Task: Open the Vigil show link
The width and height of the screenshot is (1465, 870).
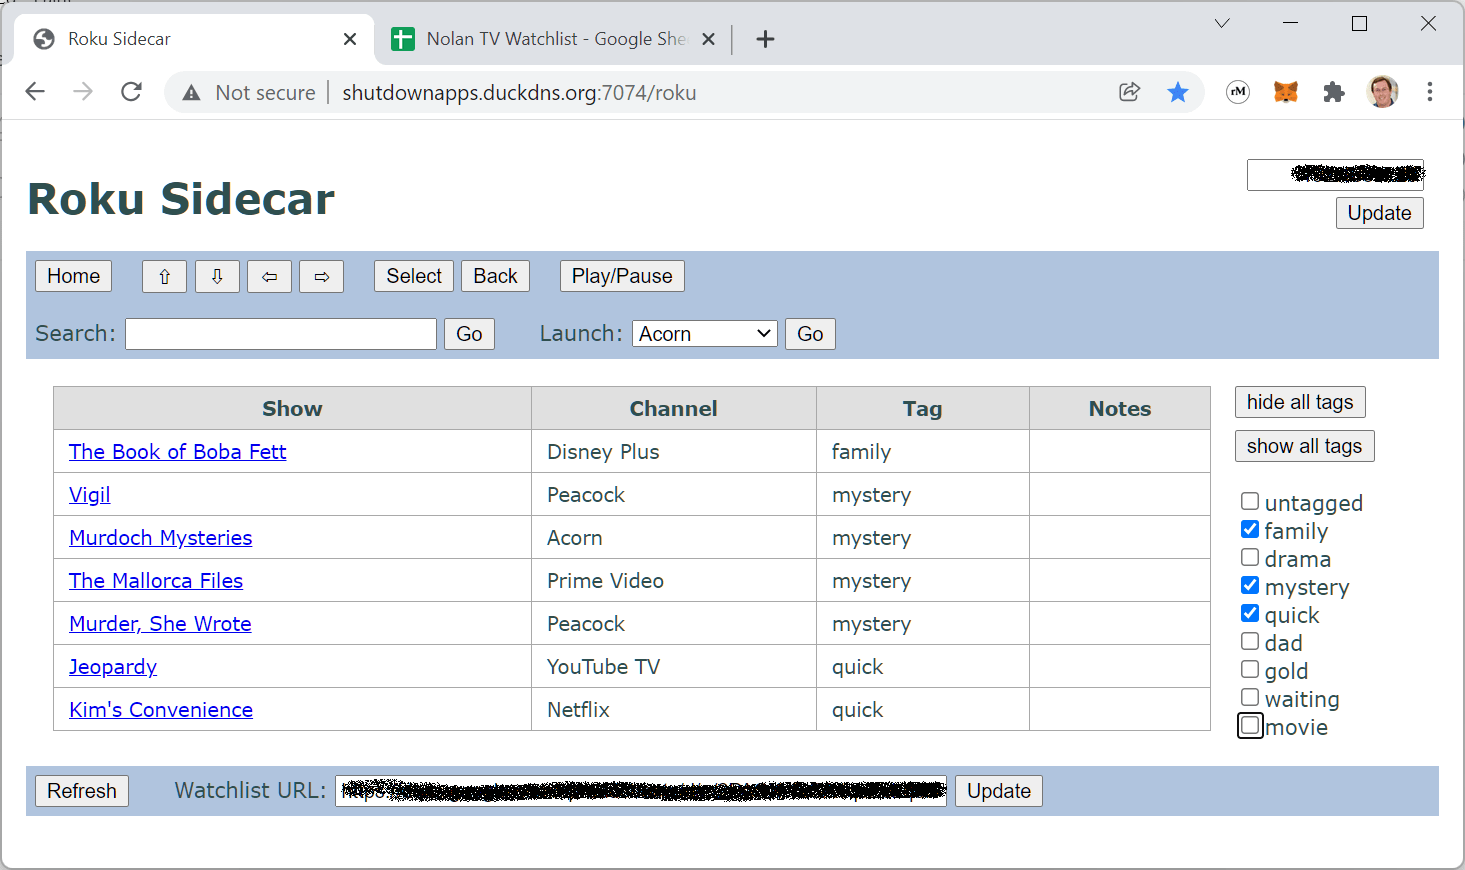Action: (x=90, y=495)
